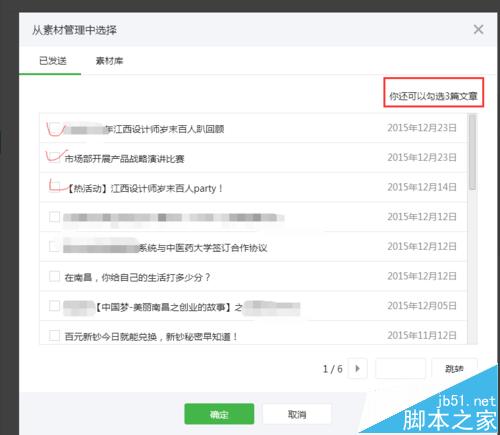
Task: Go to next page with arrow button
Action: pos(357,368)
